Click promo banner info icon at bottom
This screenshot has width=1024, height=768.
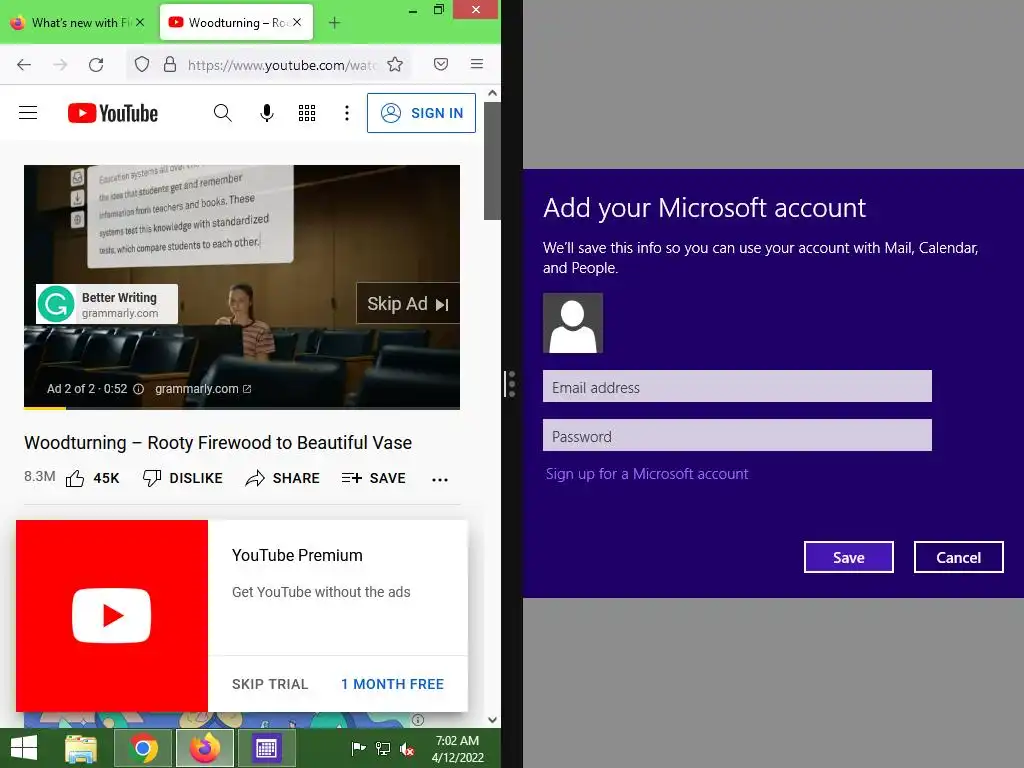click(x=418, y=720)
